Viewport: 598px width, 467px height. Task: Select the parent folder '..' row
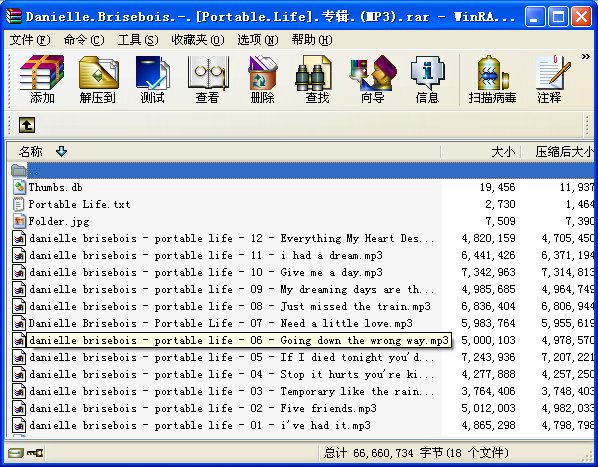[x=301, y=170]
